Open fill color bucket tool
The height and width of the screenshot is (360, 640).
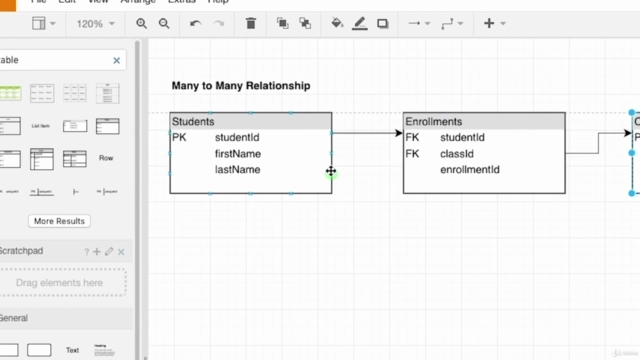click(337, 23)
